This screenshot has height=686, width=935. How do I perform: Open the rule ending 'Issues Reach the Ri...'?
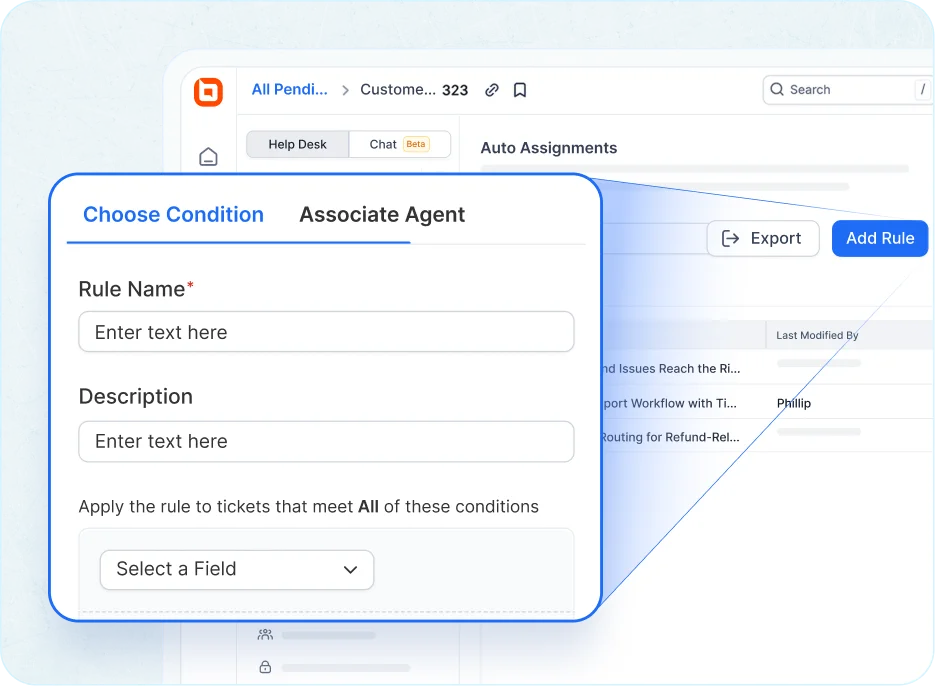[x=670, y=369]
